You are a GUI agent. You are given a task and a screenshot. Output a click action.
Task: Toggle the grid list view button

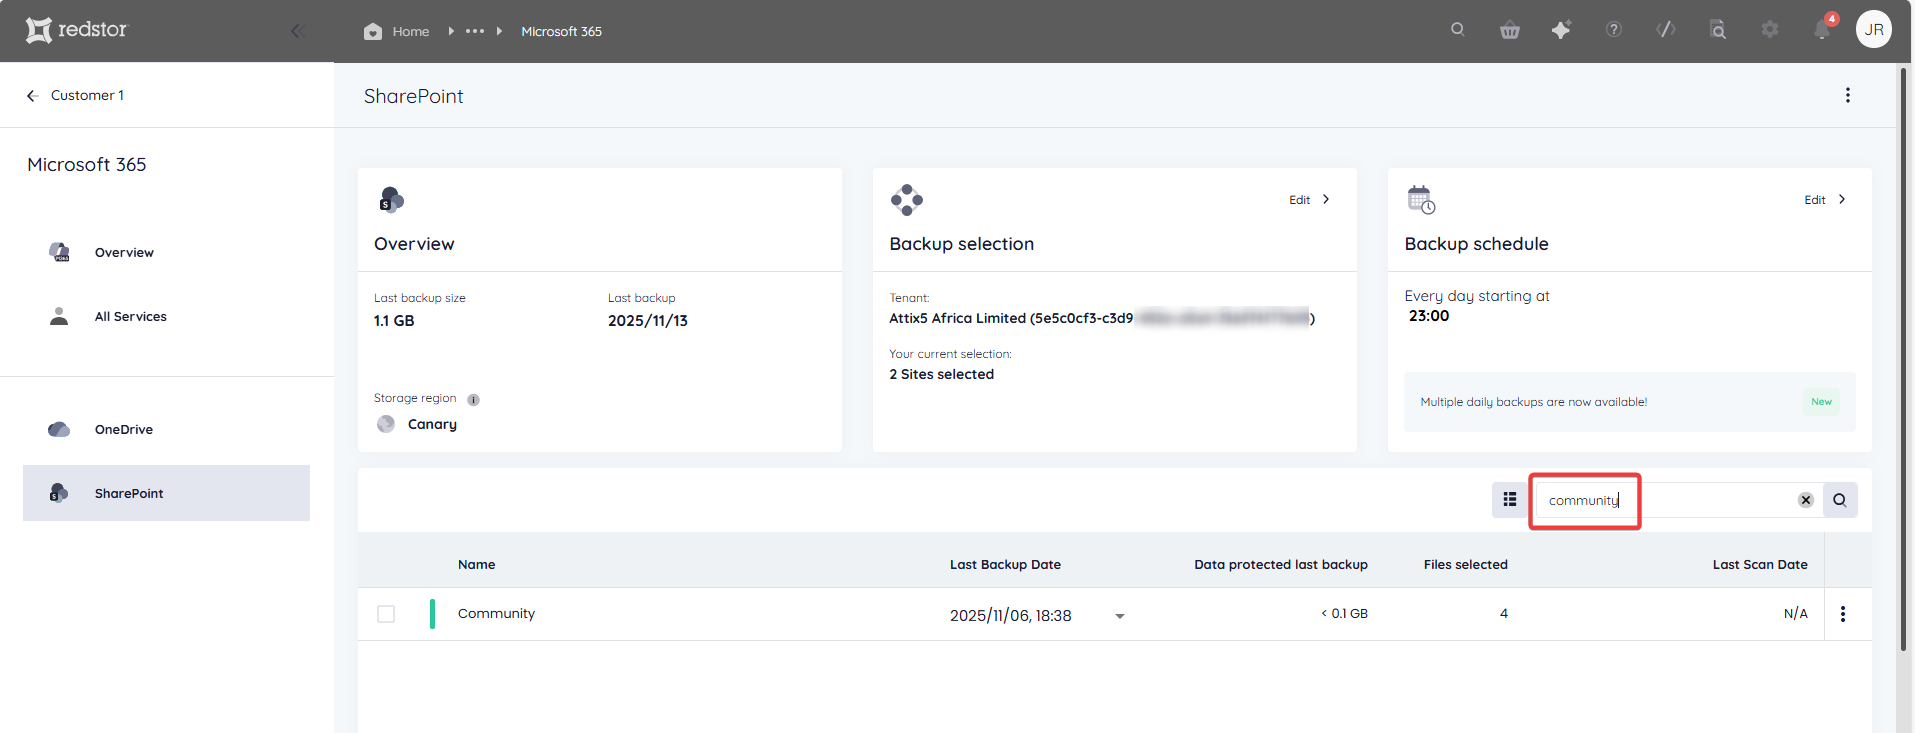click(1510, 499)
